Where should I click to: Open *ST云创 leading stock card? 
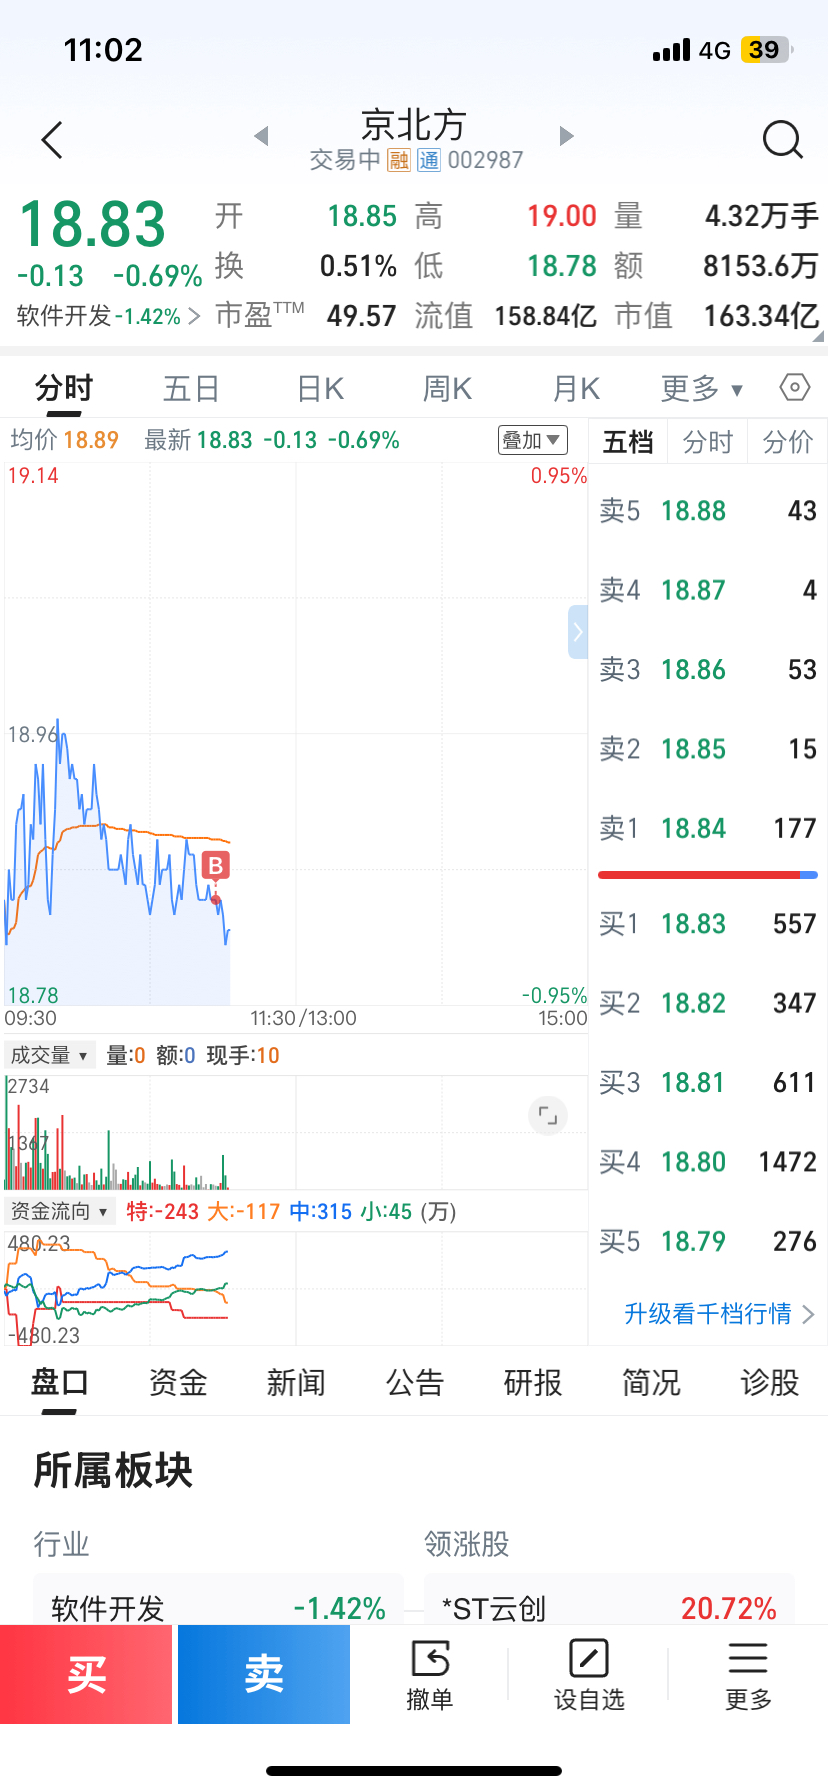tap(609, 1600)
